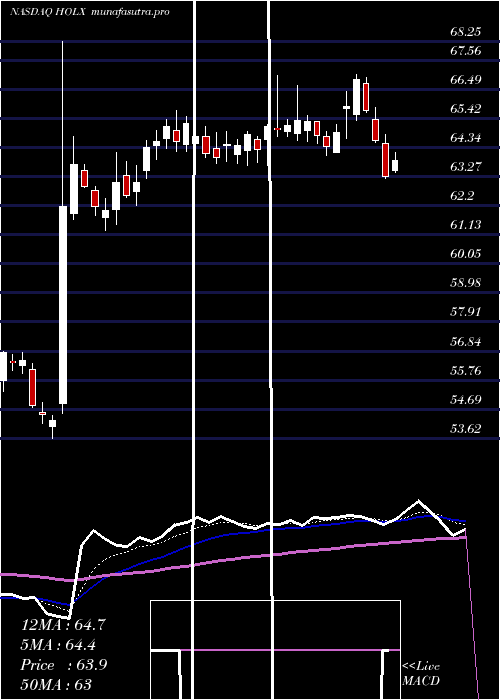Viewport: 500px width, 700px height.
Task: Click the 65.42 price axis label
Action: coord(466,108)
